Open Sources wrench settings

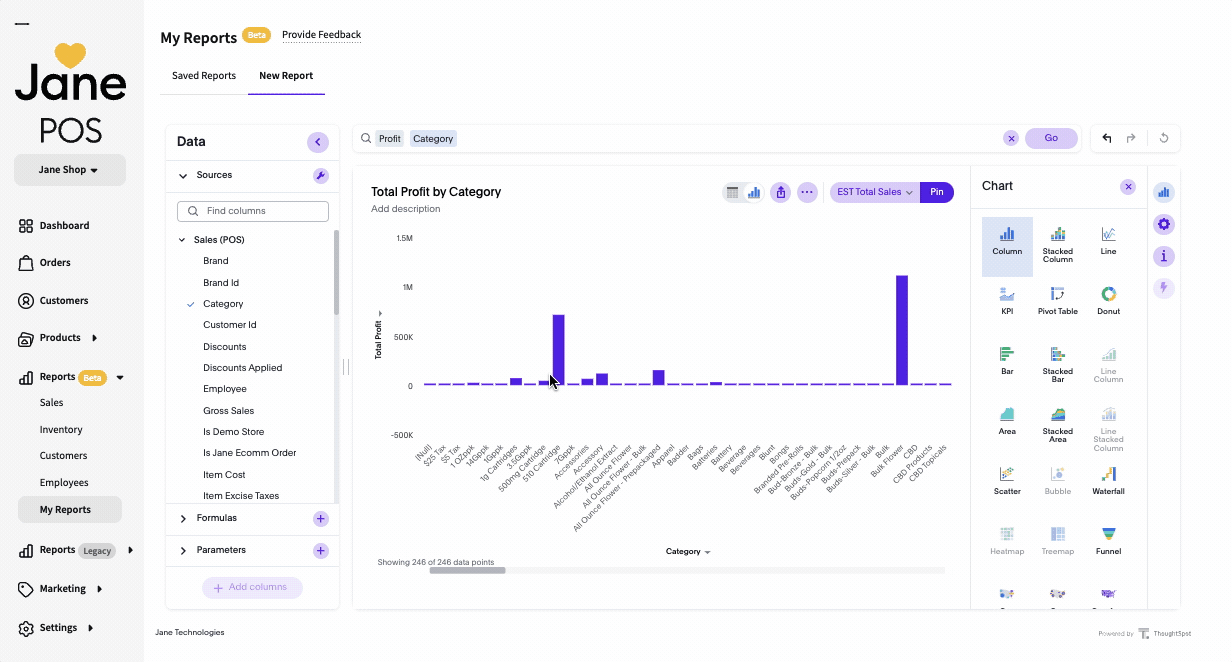tap(320, 175)
